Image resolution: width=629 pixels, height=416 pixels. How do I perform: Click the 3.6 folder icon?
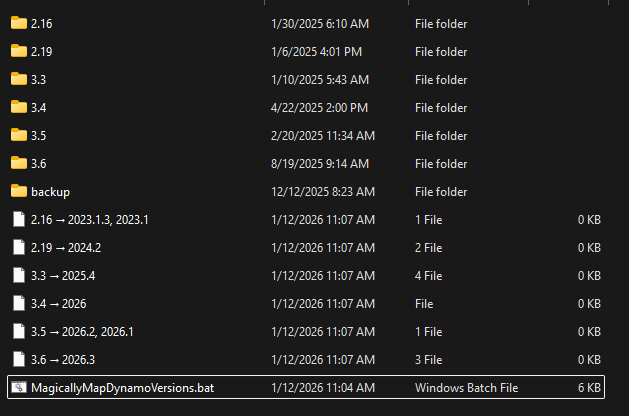[x=18, y=163]
